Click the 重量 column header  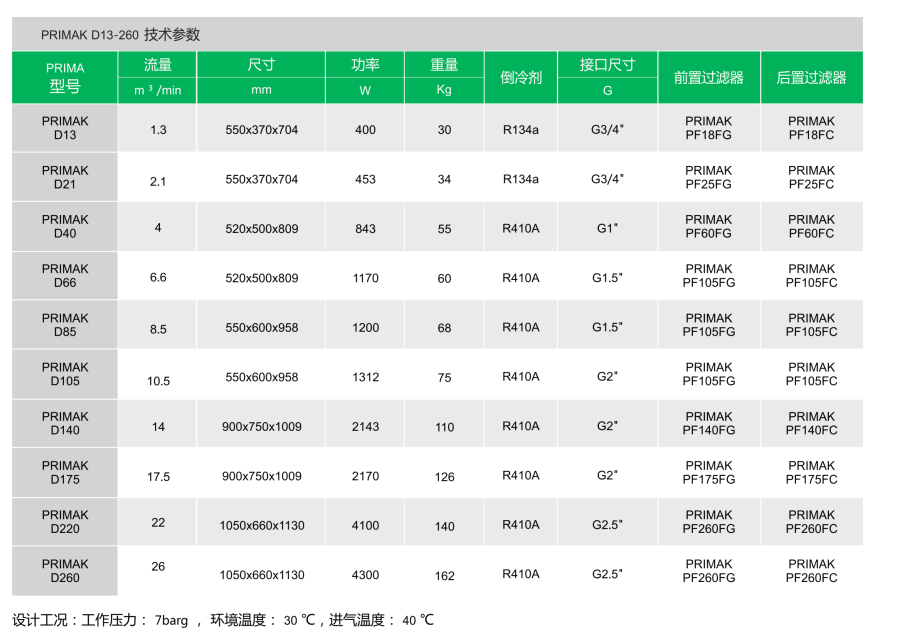[444, 65]
